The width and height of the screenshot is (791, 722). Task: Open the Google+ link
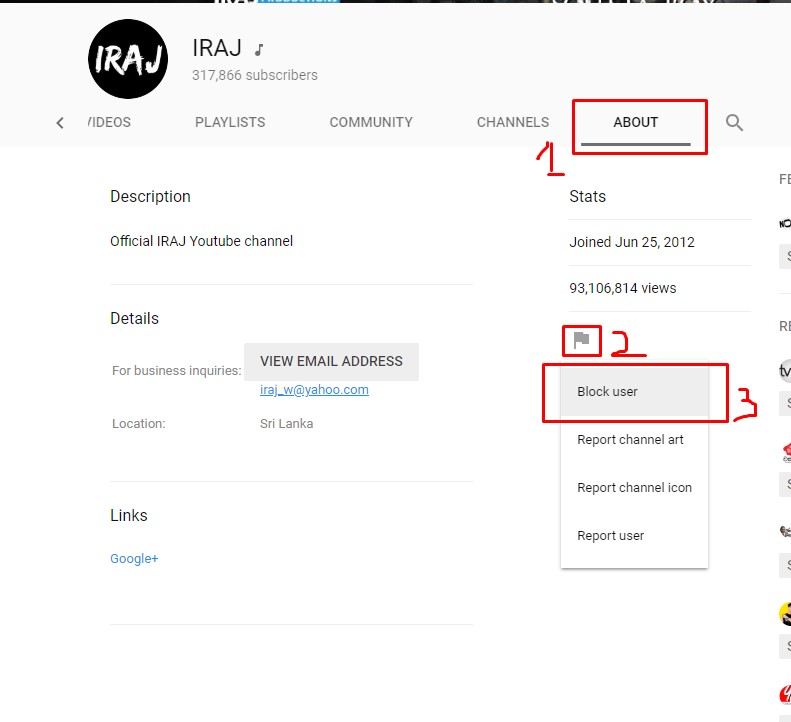click(x=134, y=559)
